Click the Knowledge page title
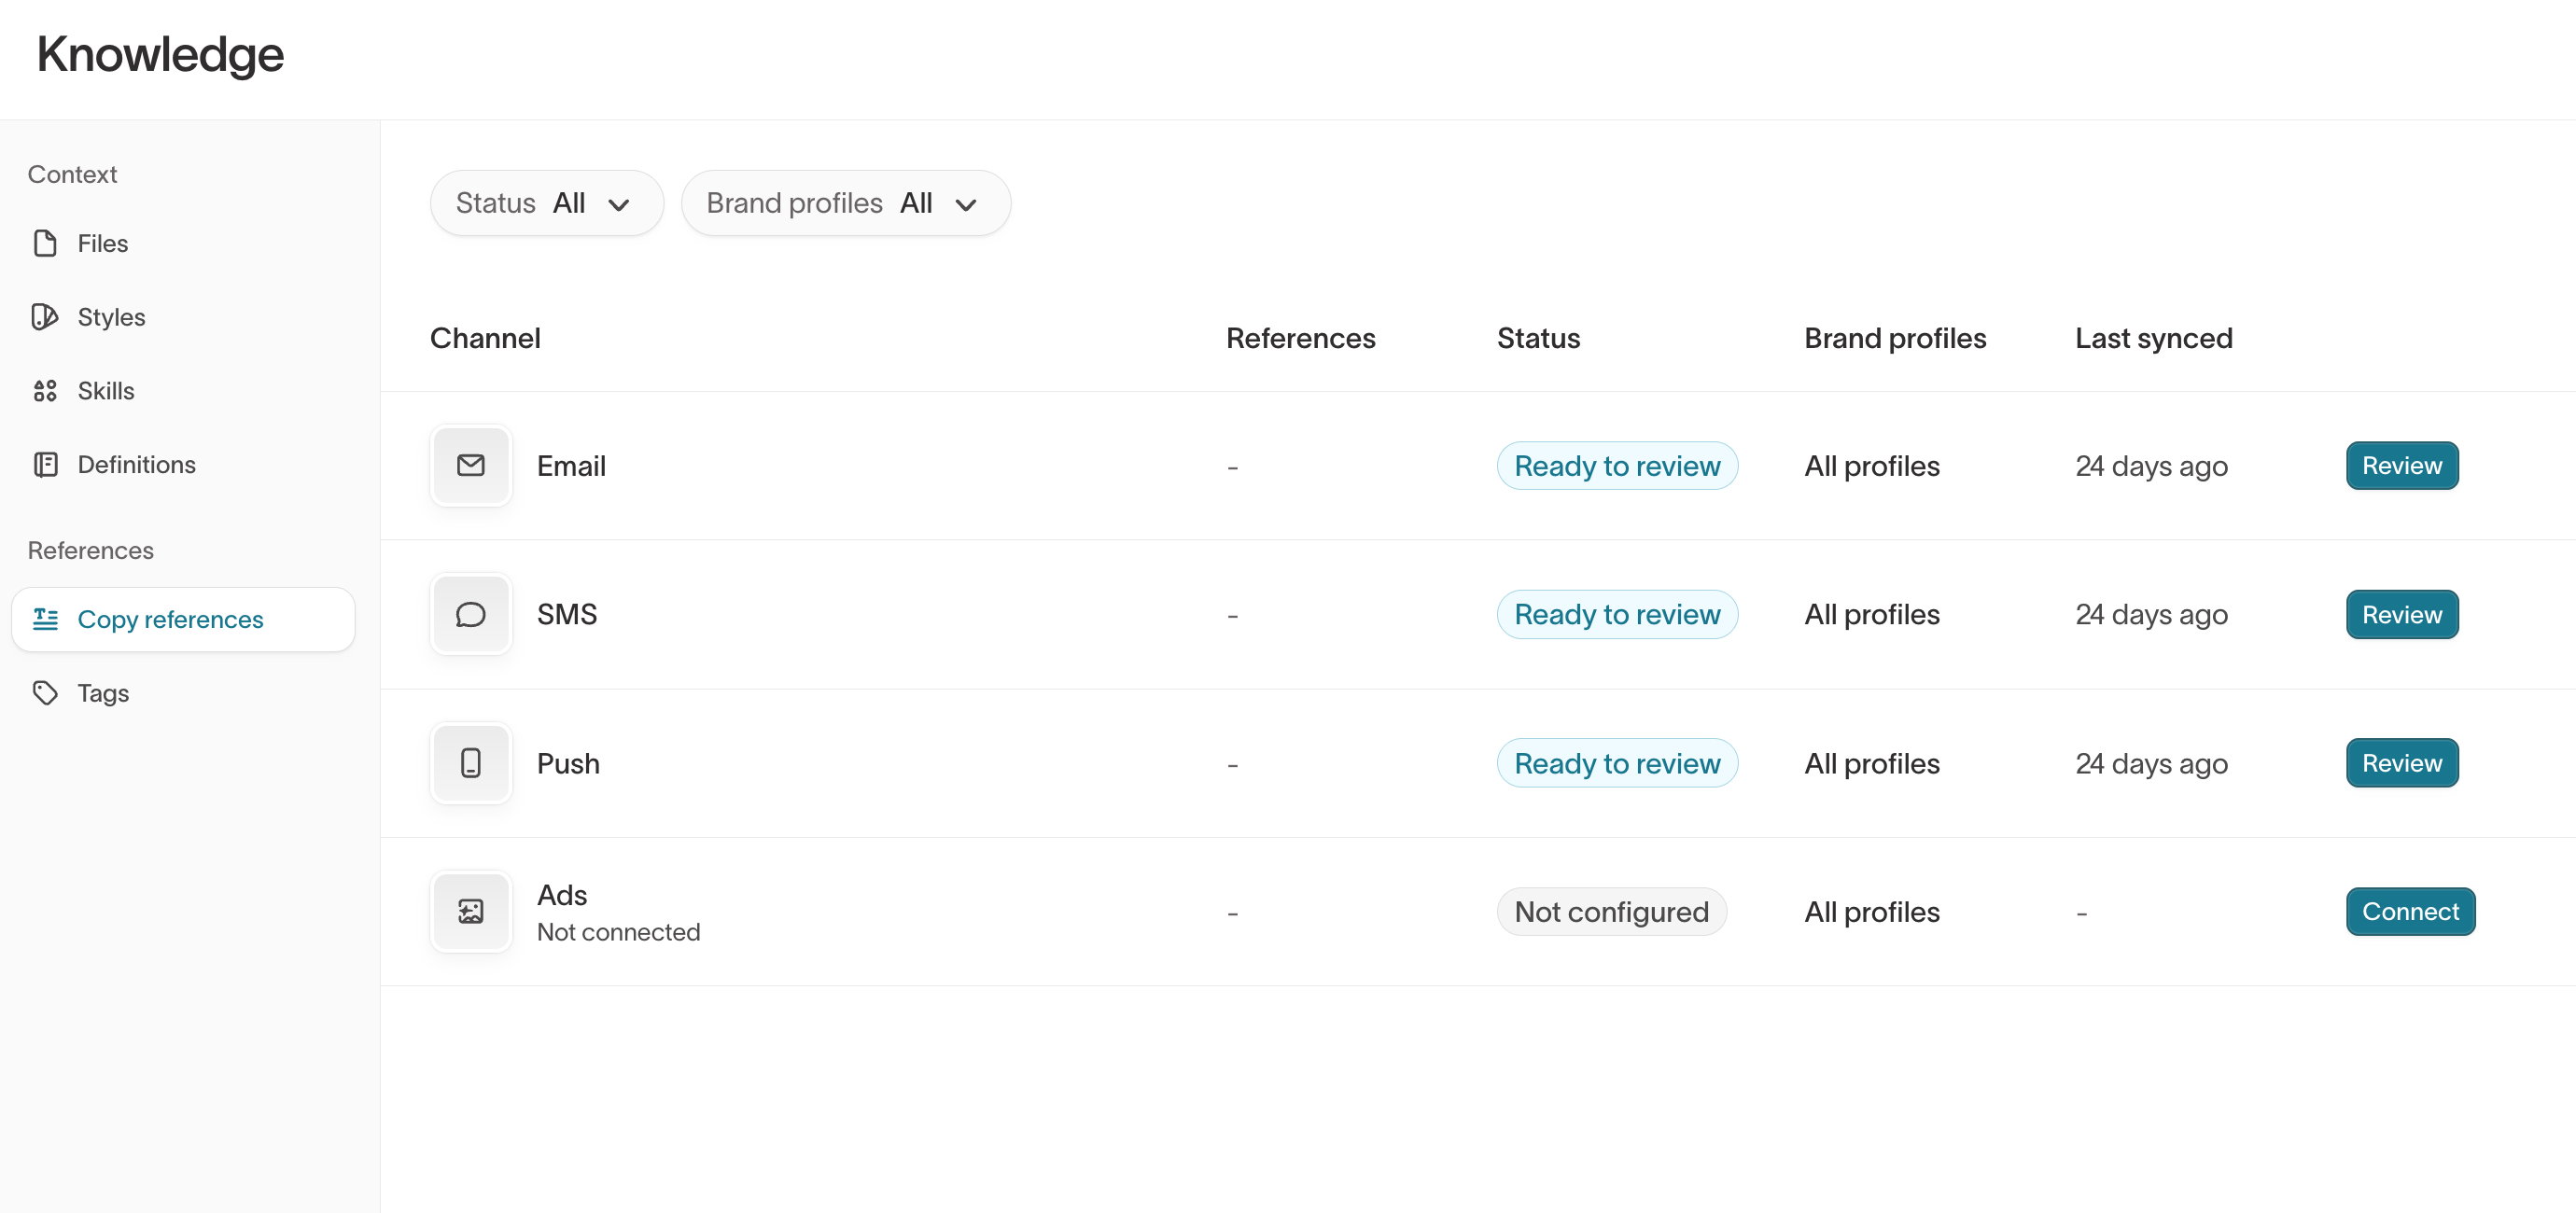2576x1213 pixels. [160, 54]
